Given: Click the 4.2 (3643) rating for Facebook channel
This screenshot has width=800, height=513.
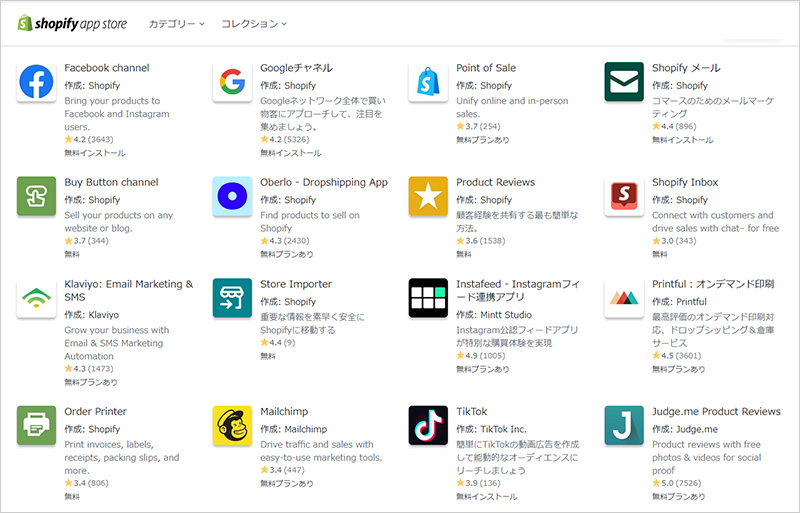Looking at the screenshot, I should click(x=89, y=139).
